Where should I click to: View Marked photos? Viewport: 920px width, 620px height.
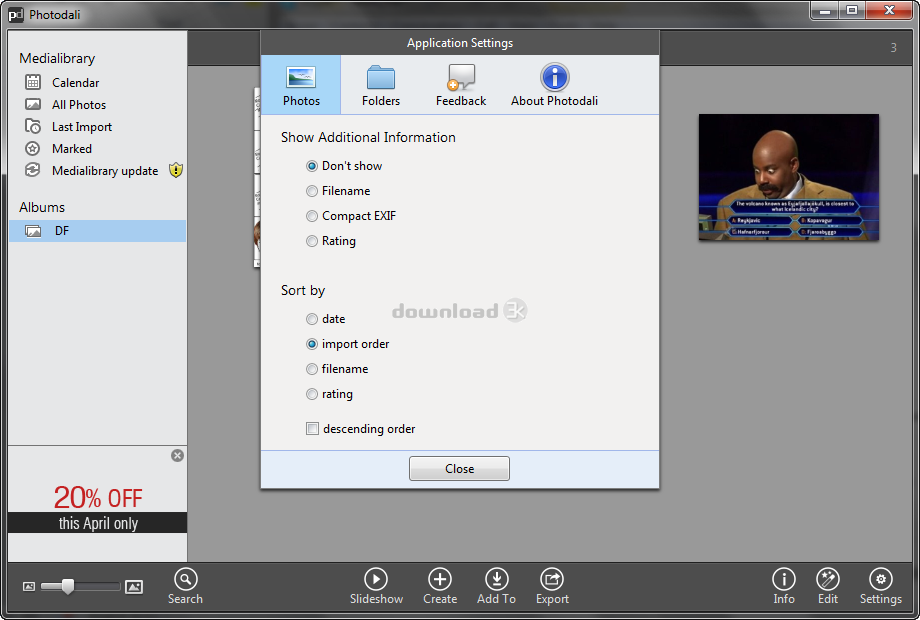[x=72, y=149]
